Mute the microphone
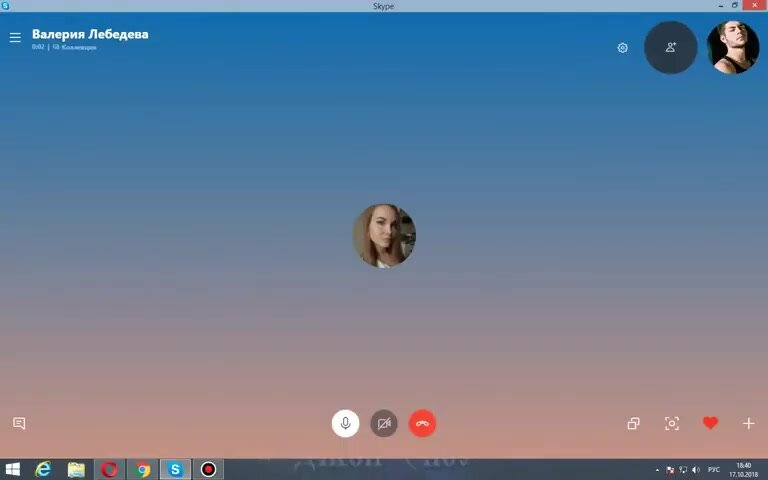The image size is (768, 480). click(345, 423)
